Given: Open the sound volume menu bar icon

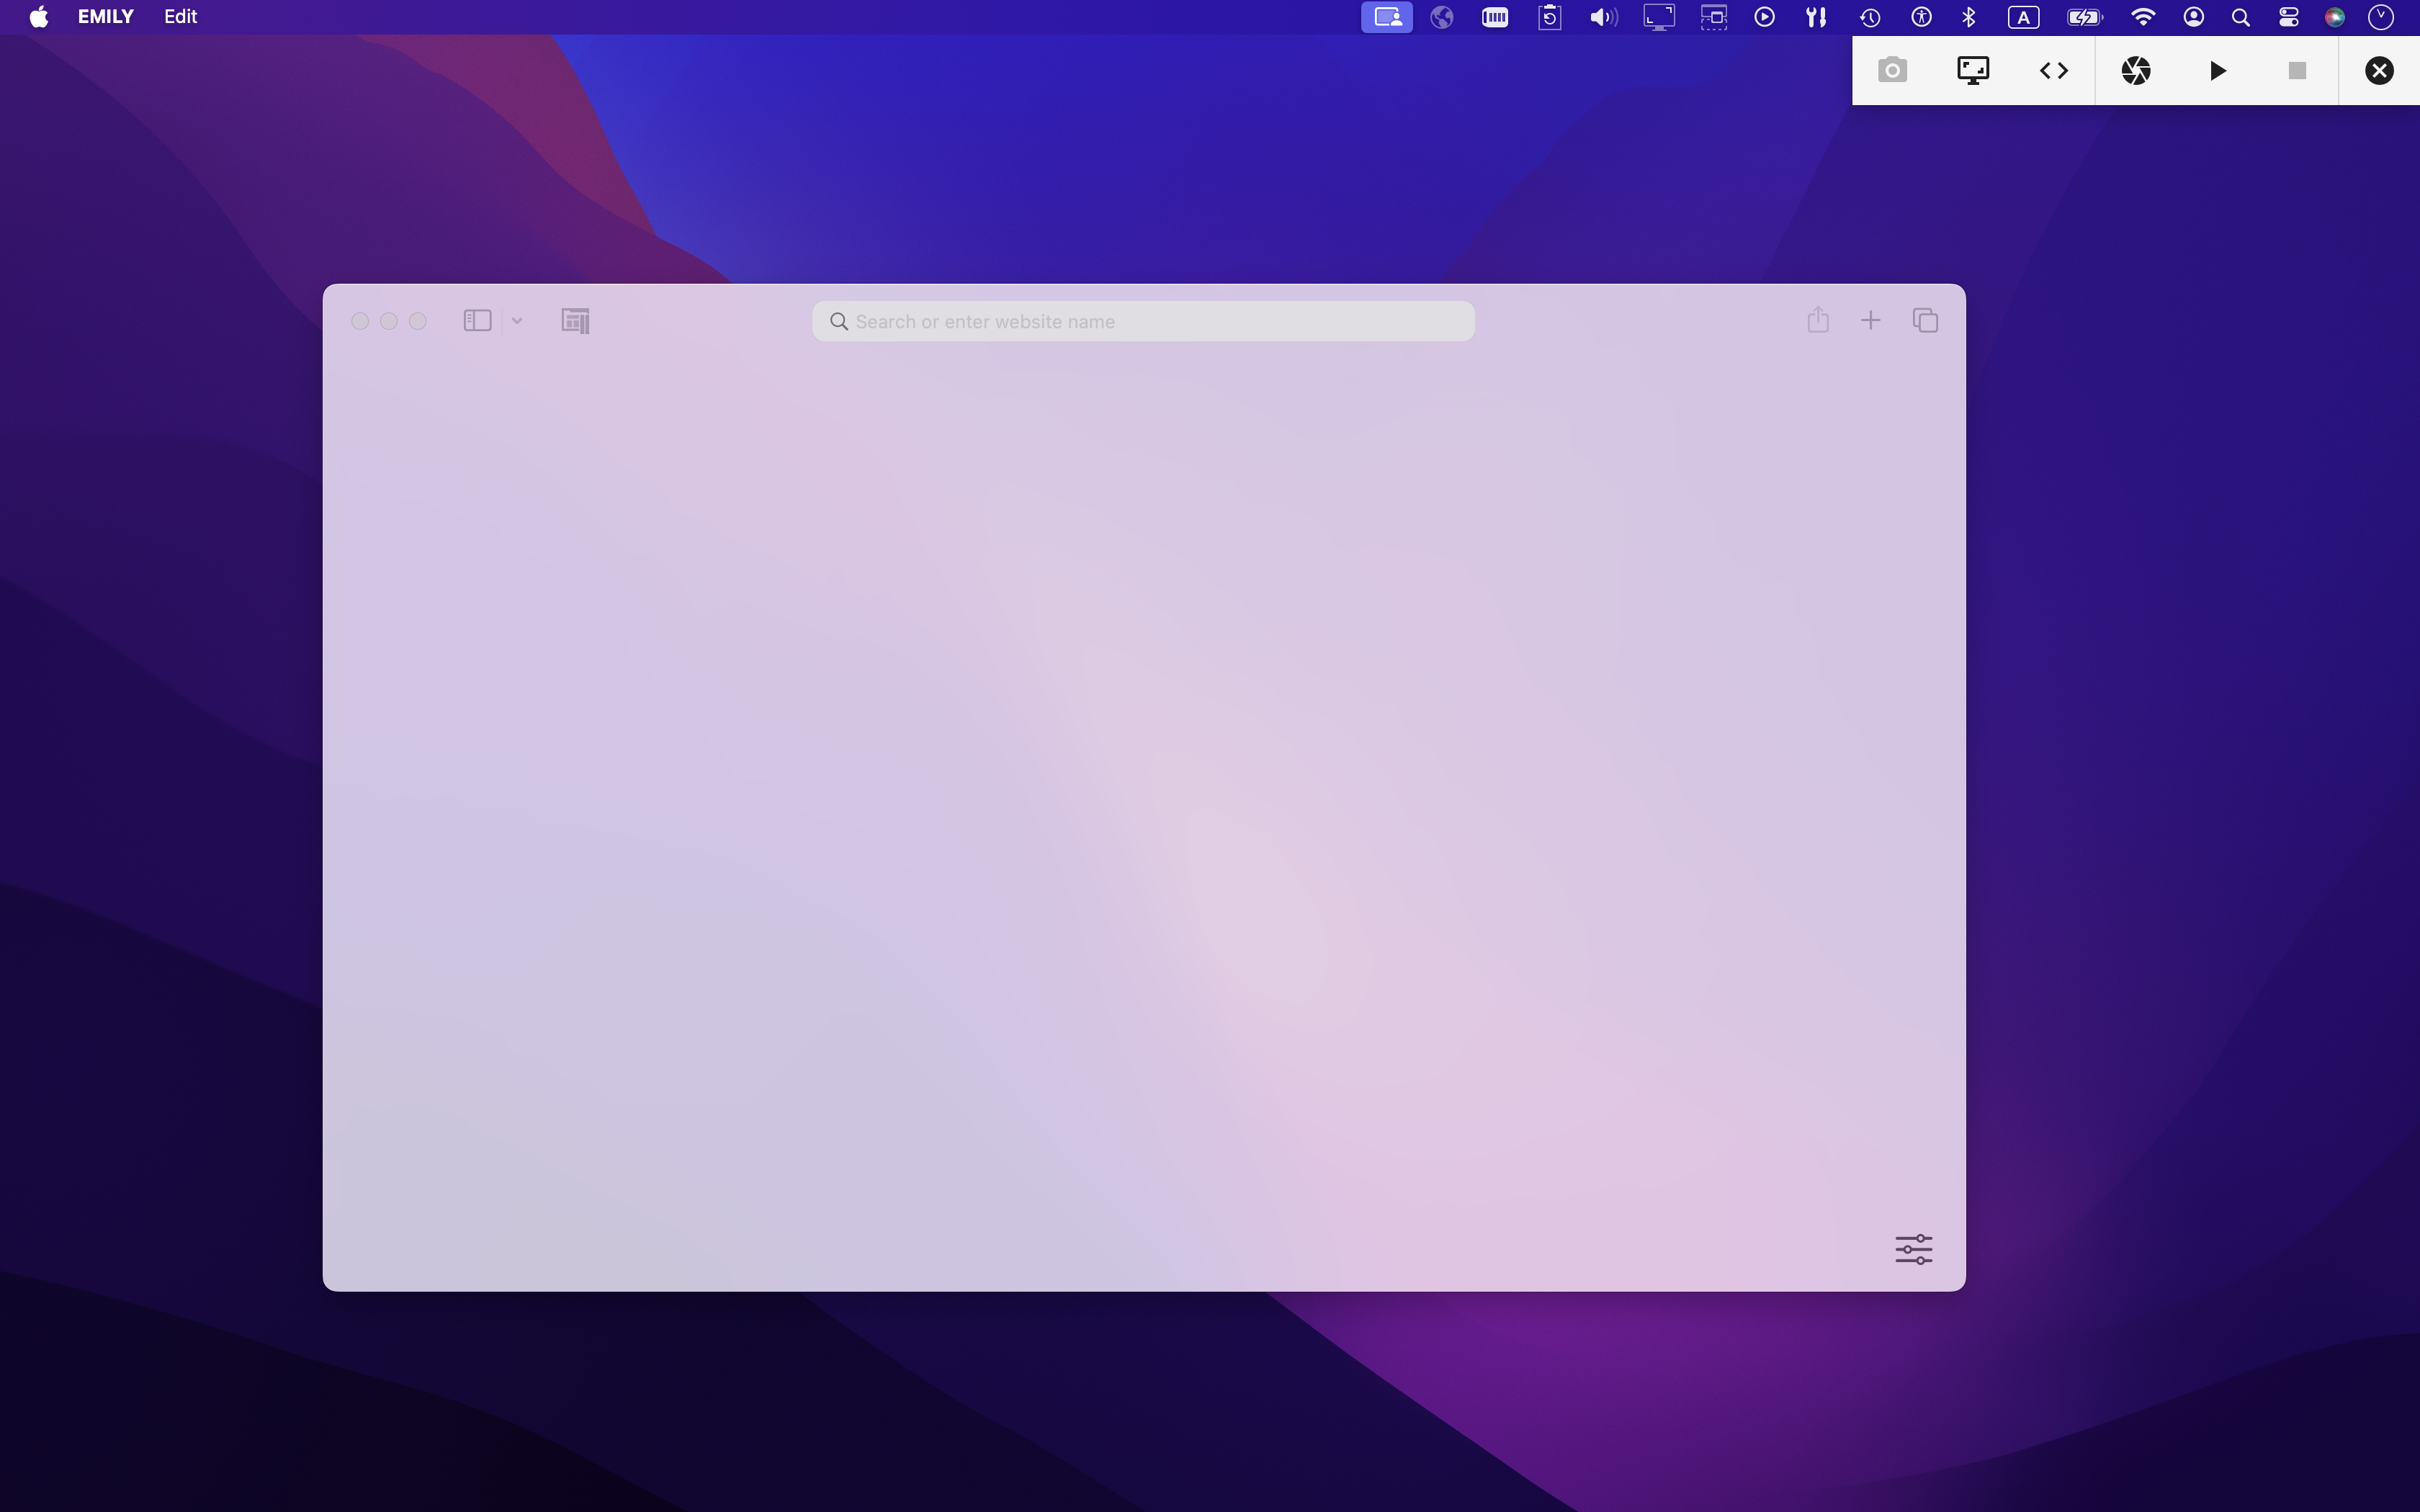Looking at the screenshot, I should [1603, 17].
